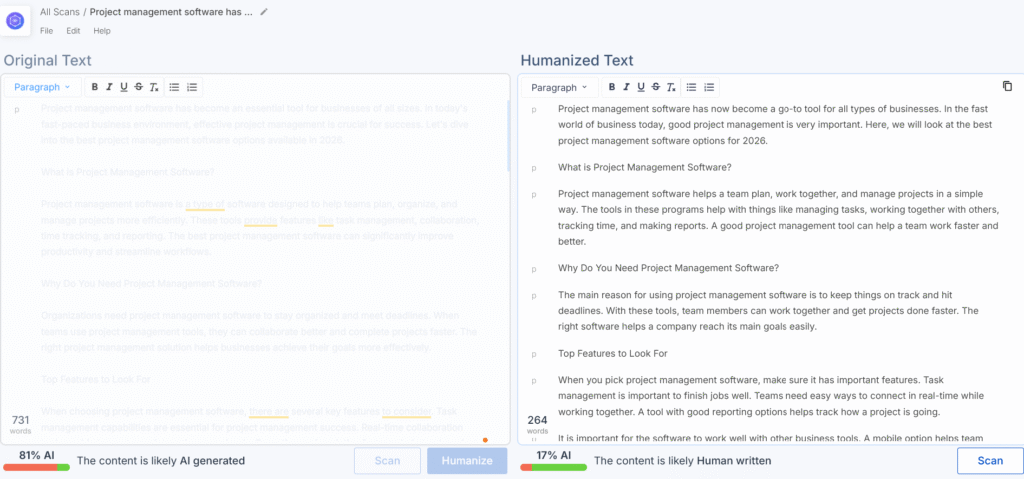Click the pencil icon to rename scan

[x=264, y=12]
